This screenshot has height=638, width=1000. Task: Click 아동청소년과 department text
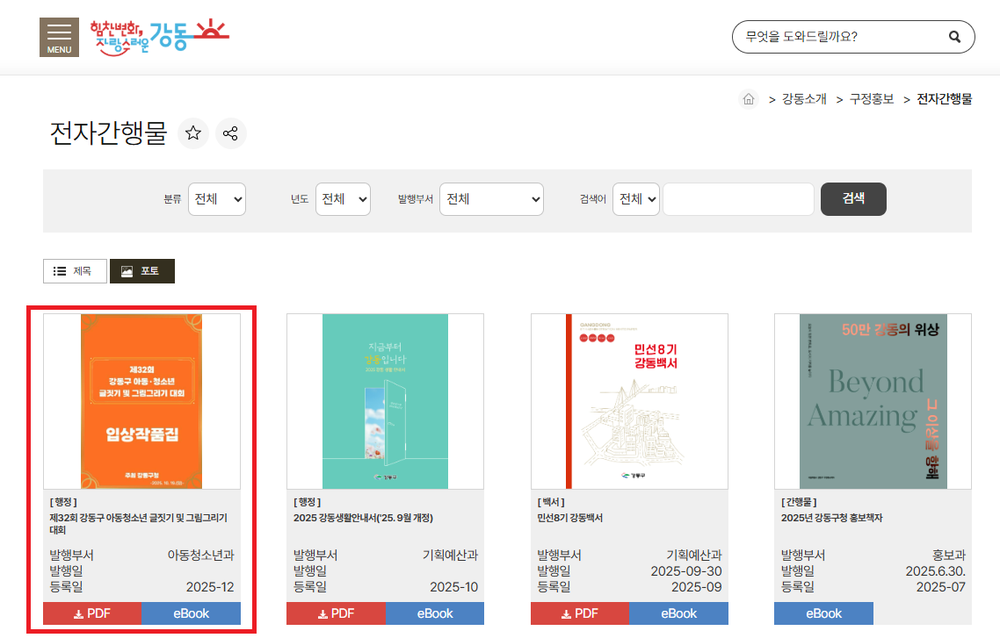point(201,555)
